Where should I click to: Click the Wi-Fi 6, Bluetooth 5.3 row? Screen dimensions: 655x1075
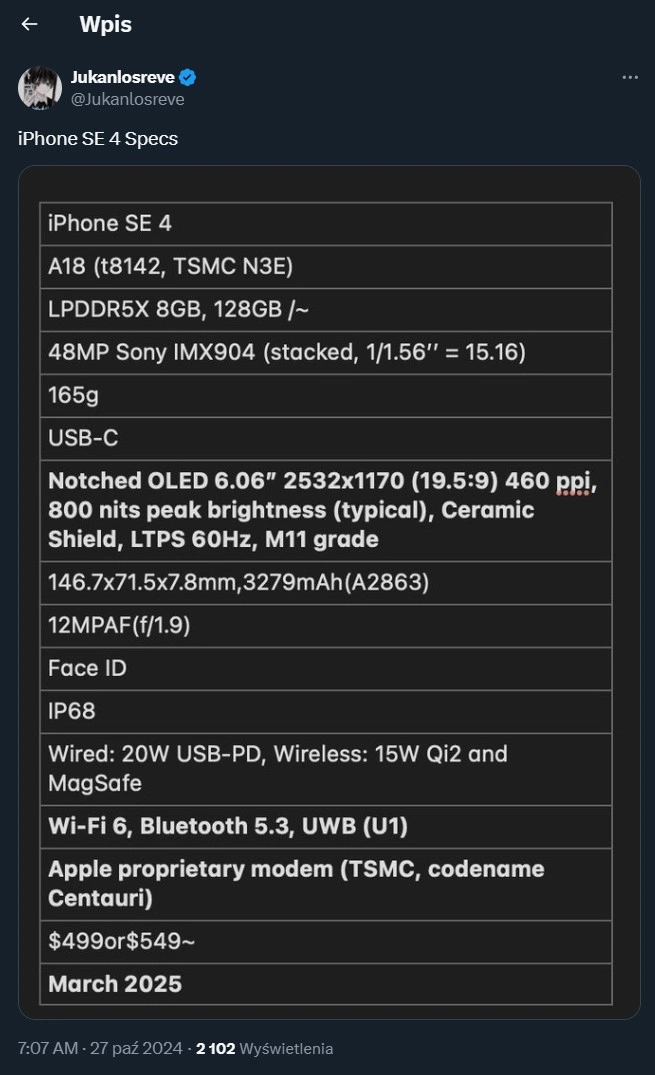tap(326, 826)
